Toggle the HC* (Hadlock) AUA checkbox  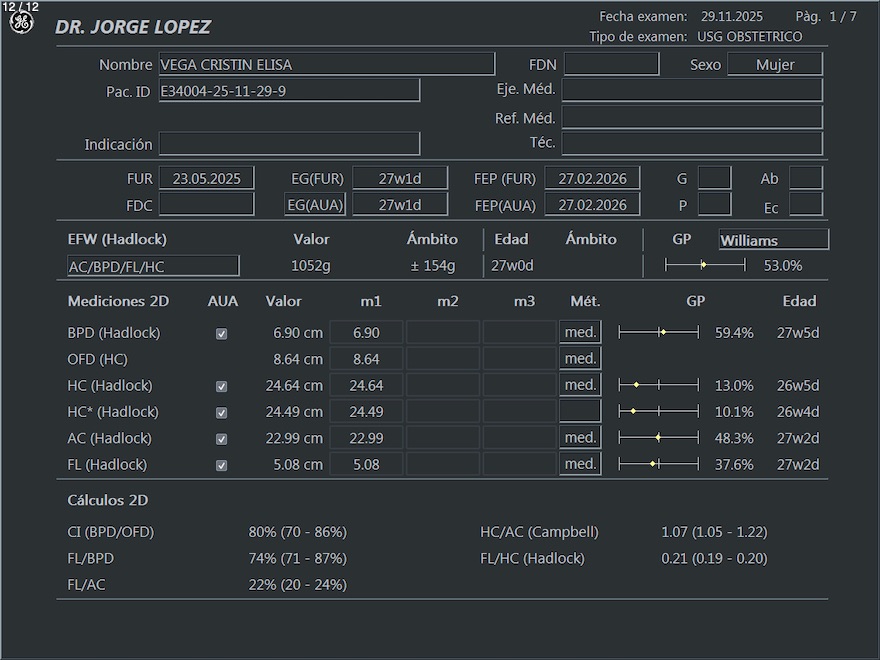pyautogui.click(x=222, y=413)
